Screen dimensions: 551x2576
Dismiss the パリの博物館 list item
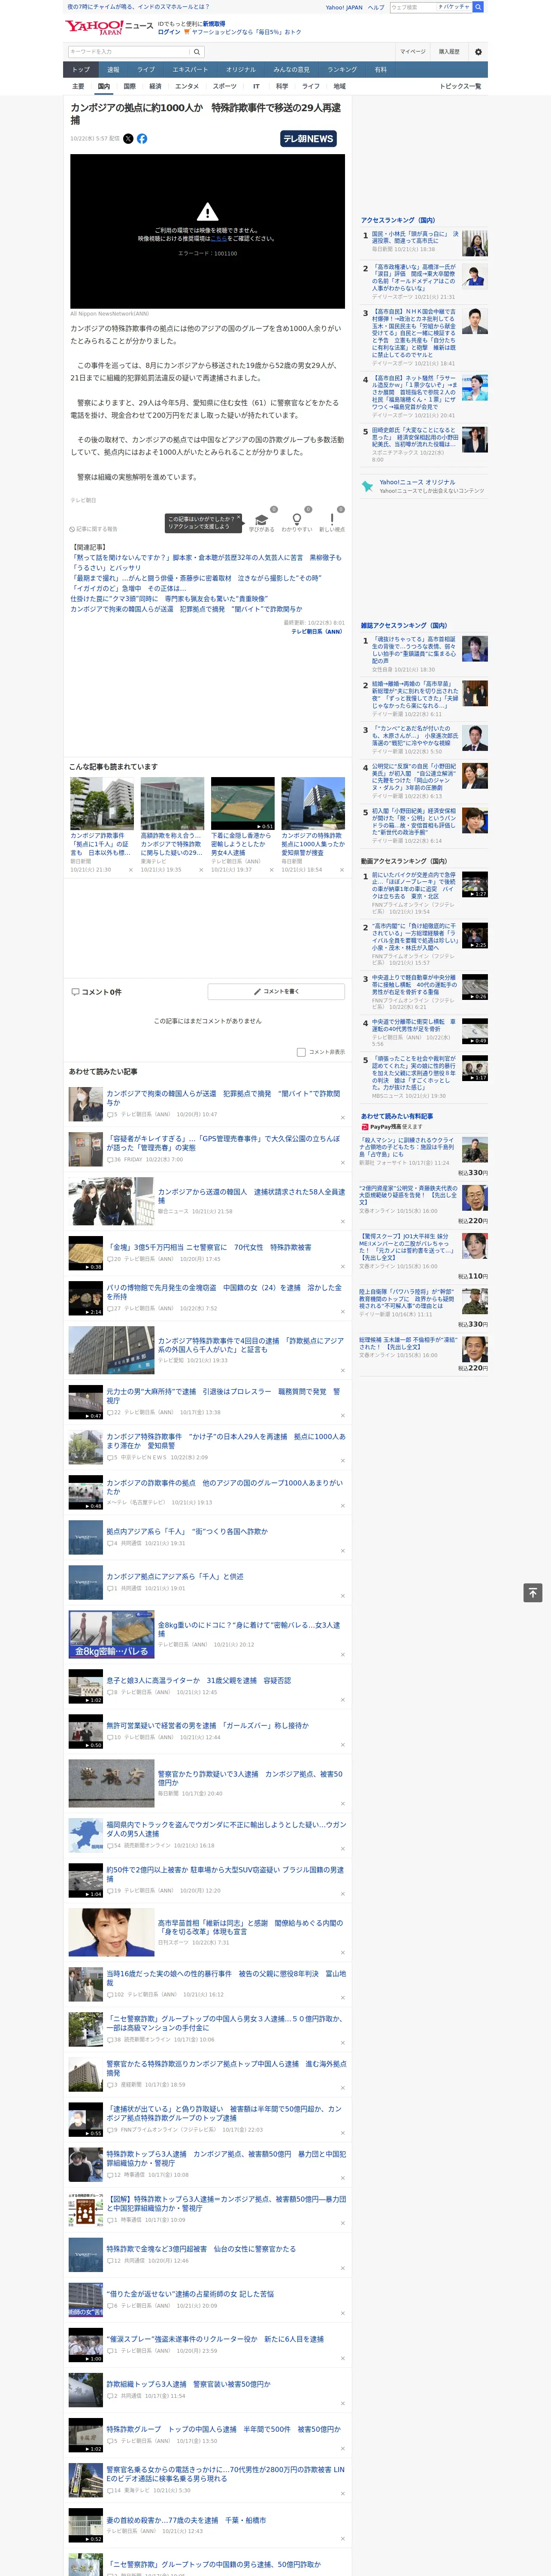pos(343,1312)
